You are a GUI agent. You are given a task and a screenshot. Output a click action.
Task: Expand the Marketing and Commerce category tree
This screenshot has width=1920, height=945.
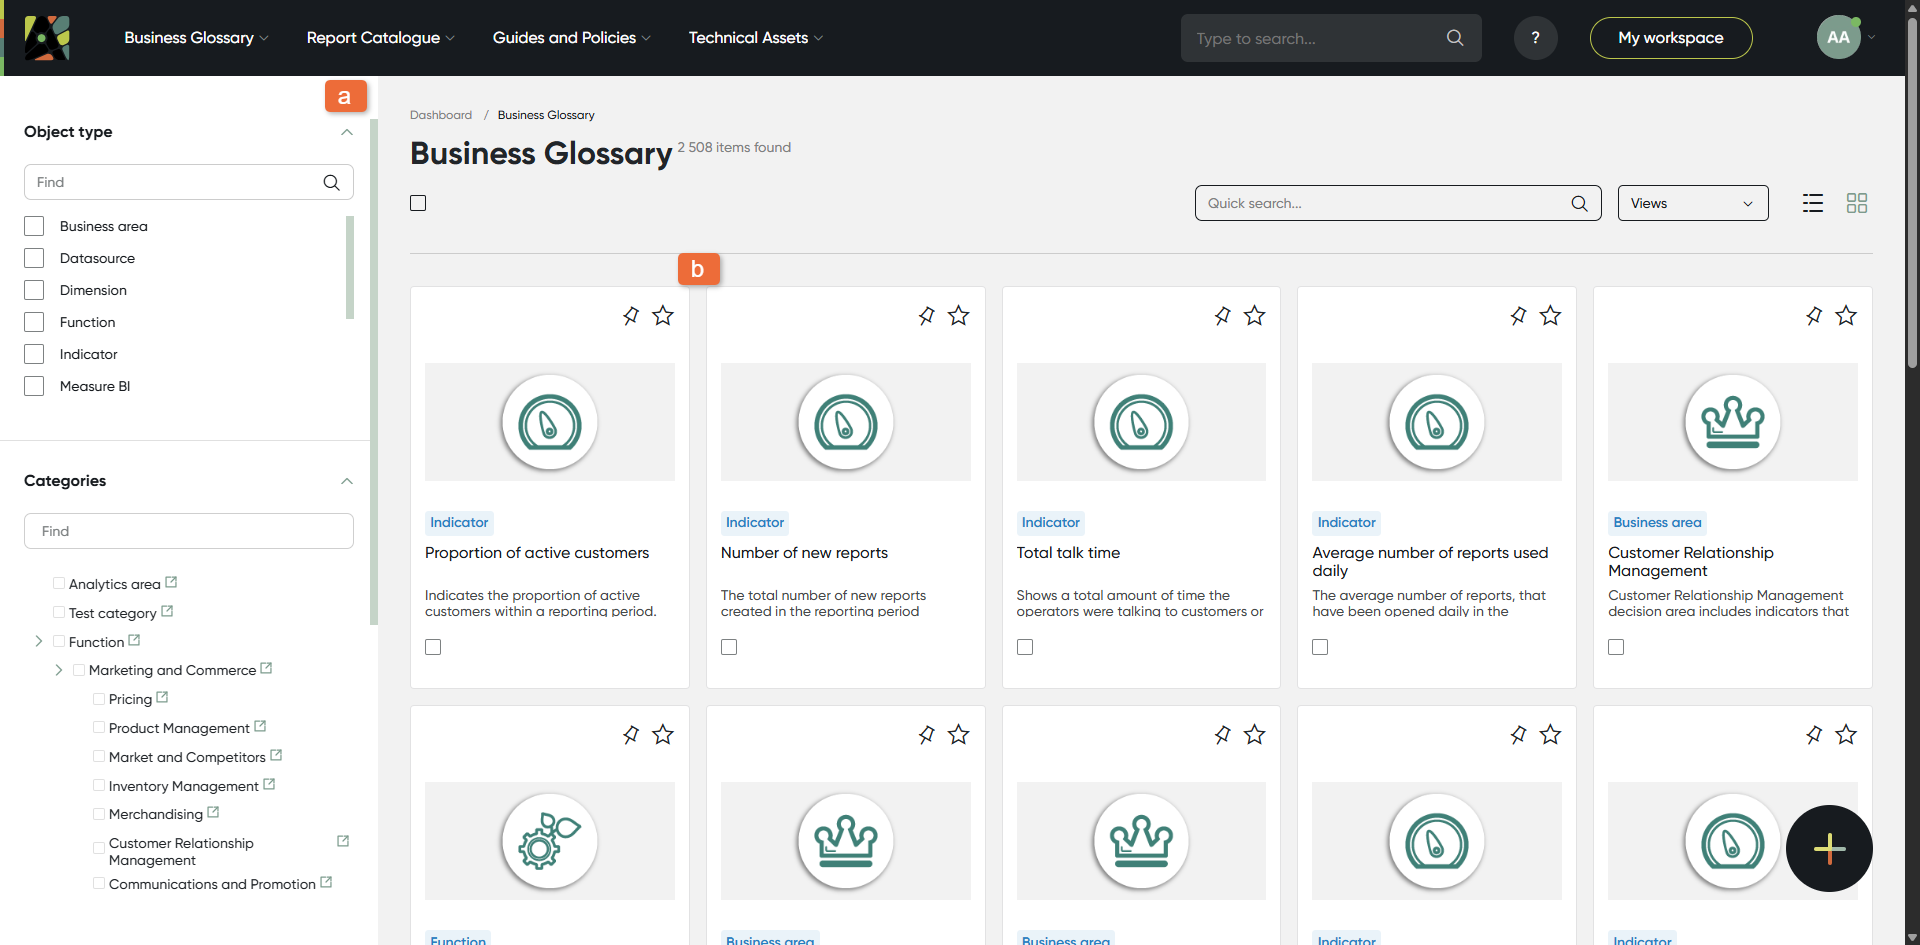coord(59,670)
